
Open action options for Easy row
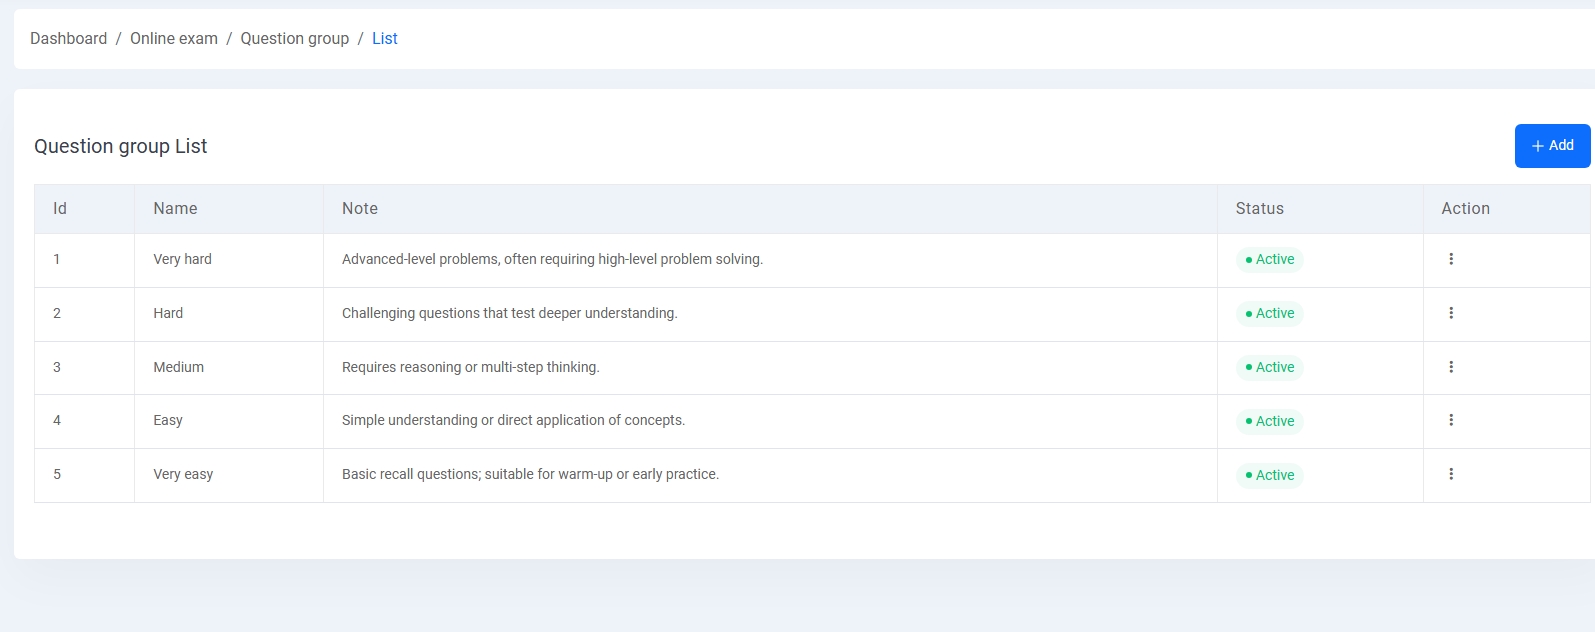[x=1450, y=420]
